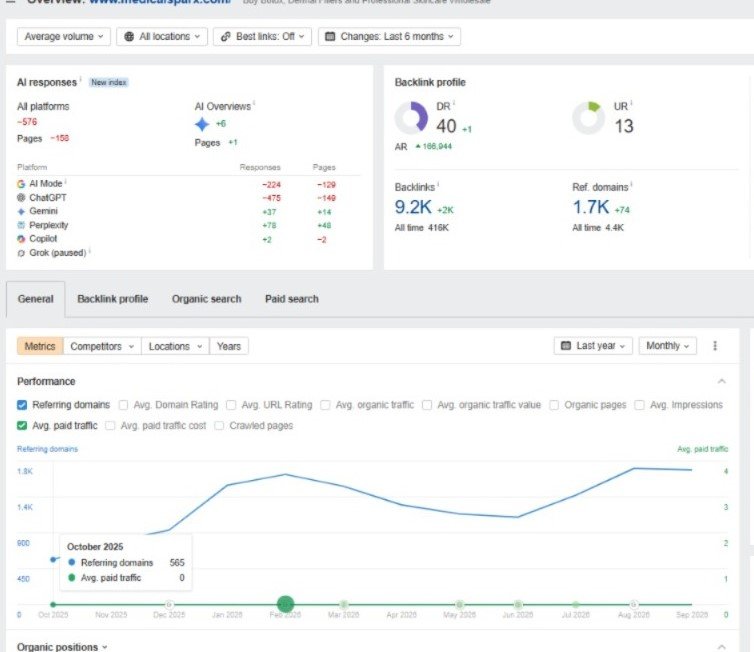Open the AI Mode platform row

[x=188, y=184]
